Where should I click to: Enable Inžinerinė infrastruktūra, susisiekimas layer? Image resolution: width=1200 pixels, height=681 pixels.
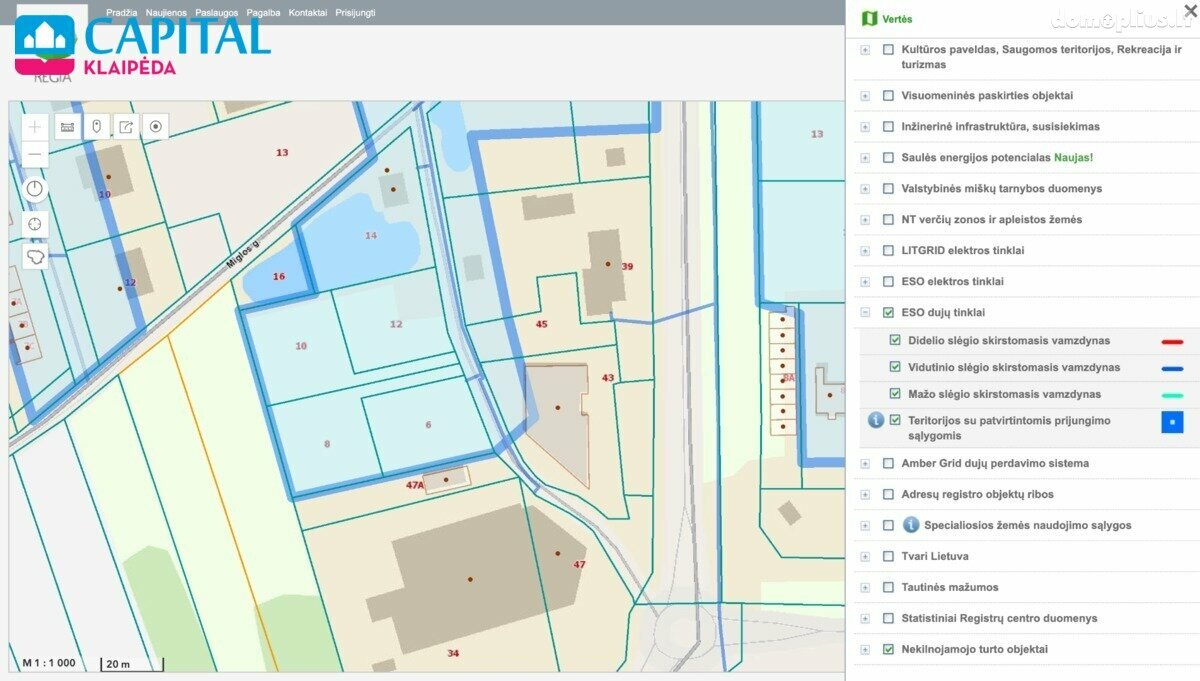(x=888, y=127)
